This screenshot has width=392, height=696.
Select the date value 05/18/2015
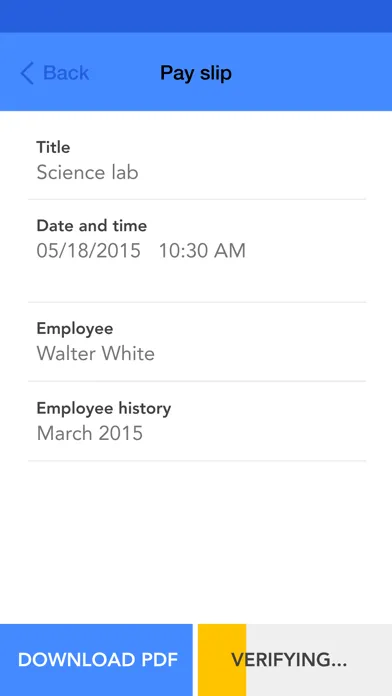pos(88,251)
